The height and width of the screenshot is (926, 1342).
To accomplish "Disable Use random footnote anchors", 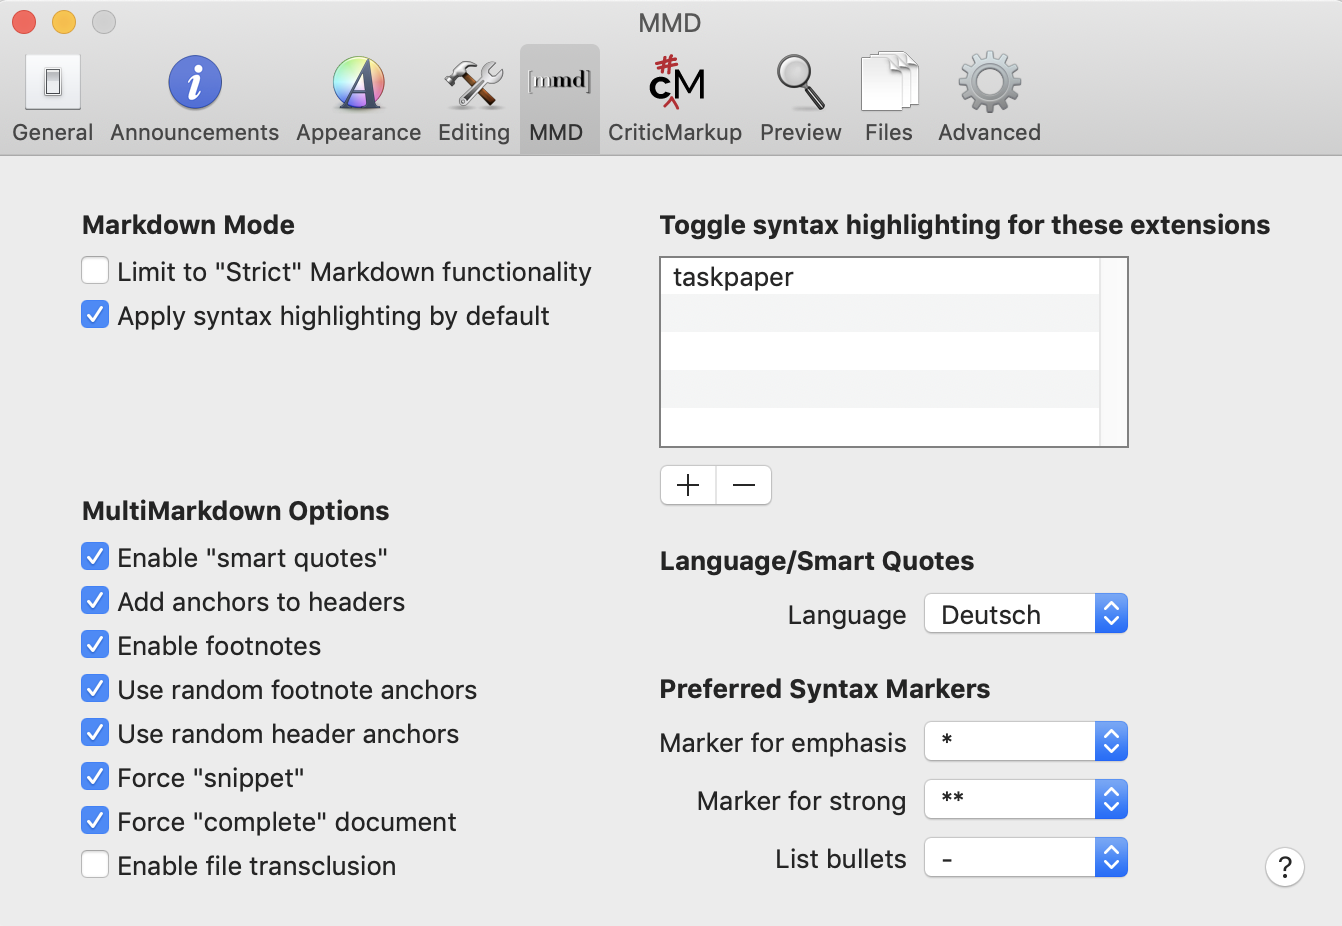I will pos(95,689).
